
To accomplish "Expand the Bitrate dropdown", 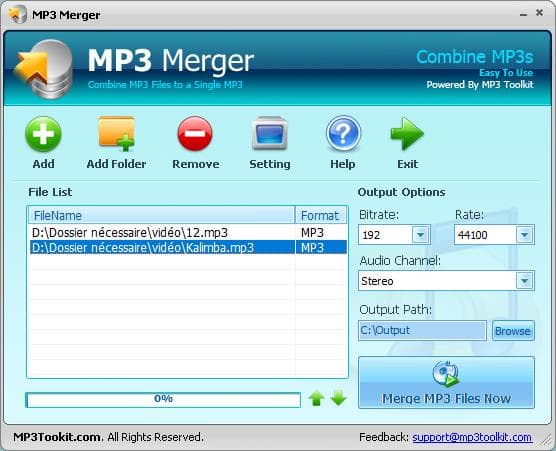I will tap(421, 234).
